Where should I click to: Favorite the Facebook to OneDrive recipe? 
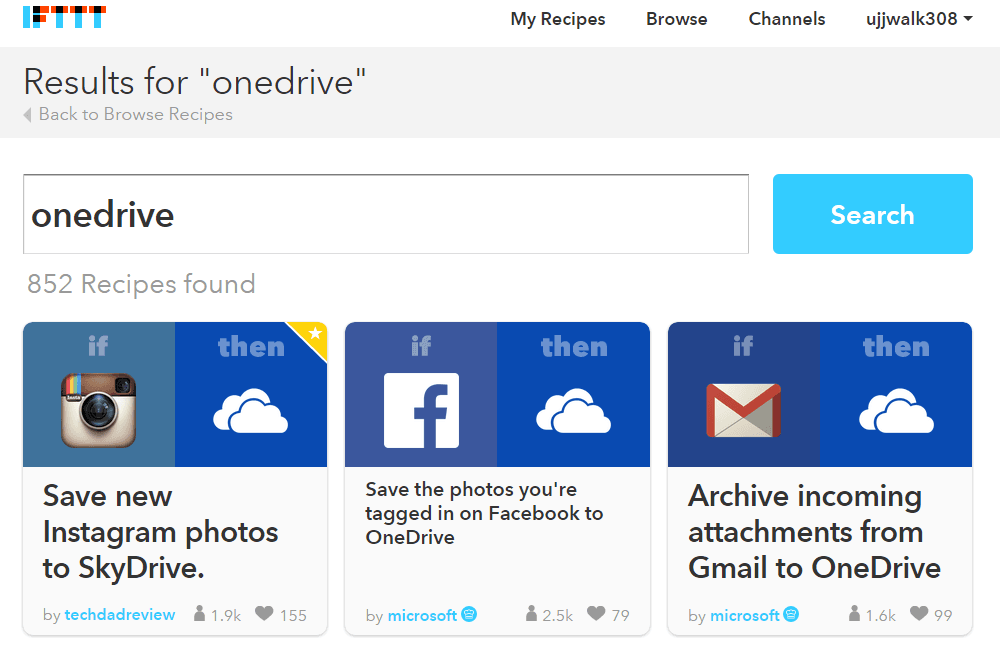pyautogui.click(x=596, y=614)
